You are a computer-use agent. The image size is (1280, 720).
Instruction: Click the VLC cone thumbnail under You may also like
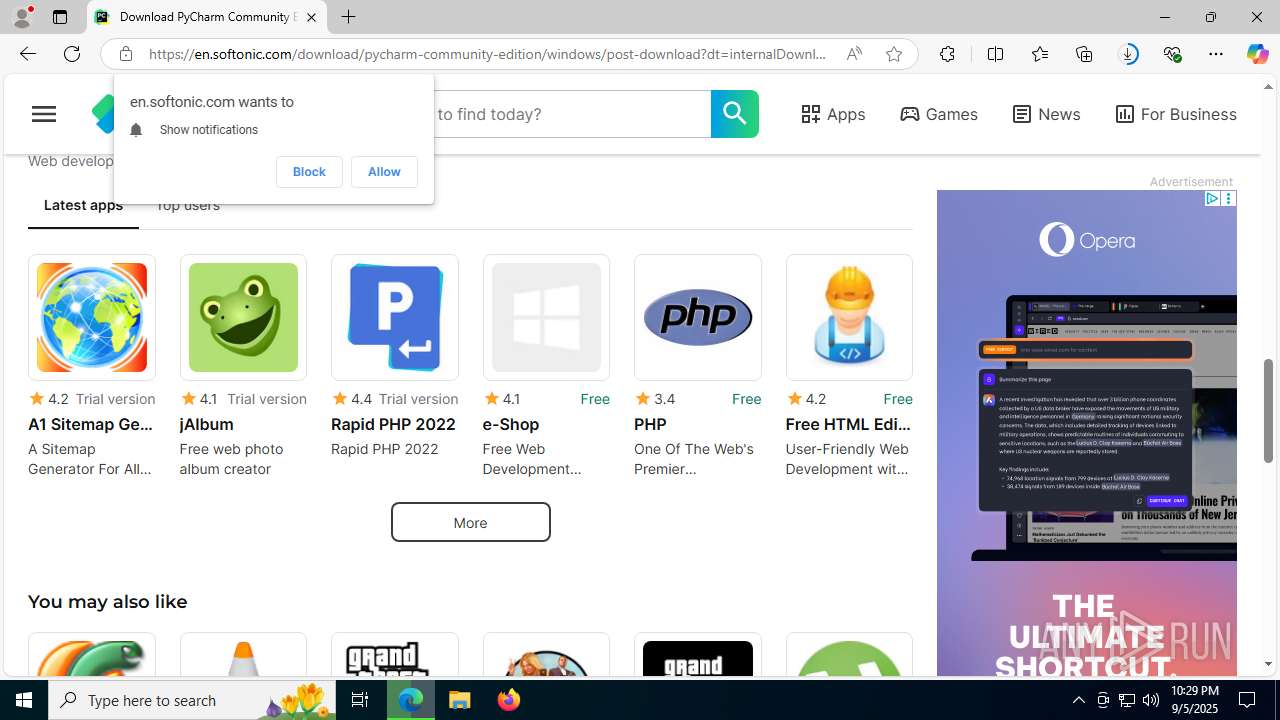click(243, 655)
